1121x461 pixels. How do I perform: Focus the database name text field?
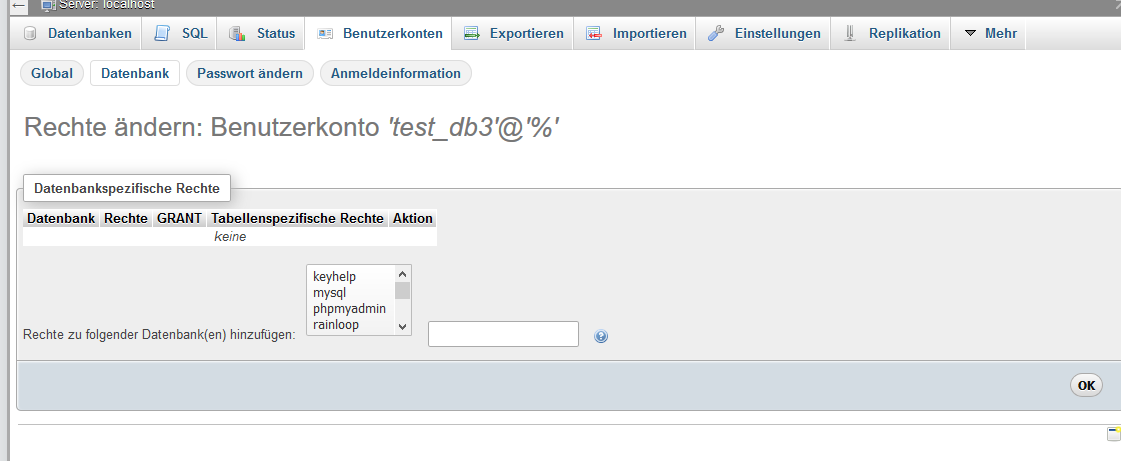click(503, 334)
